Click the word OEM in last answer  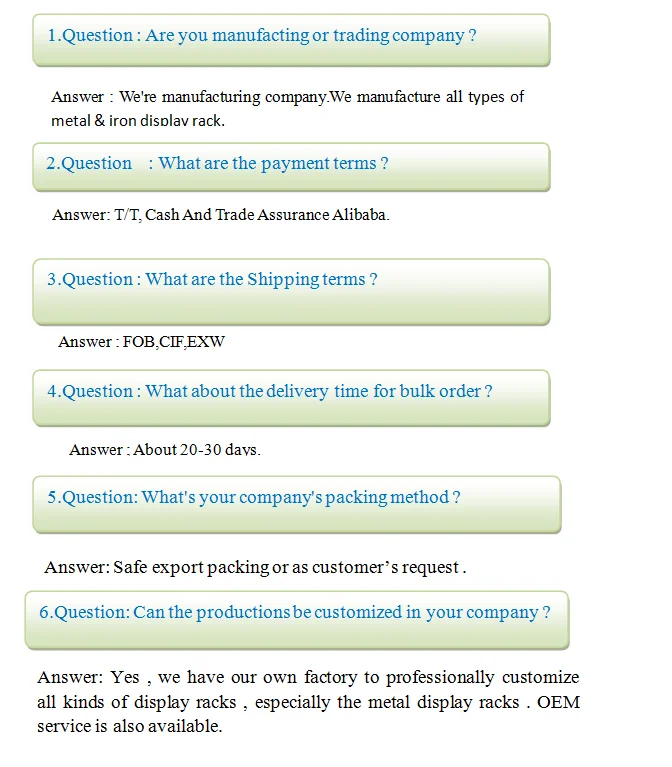pos(558,702)
